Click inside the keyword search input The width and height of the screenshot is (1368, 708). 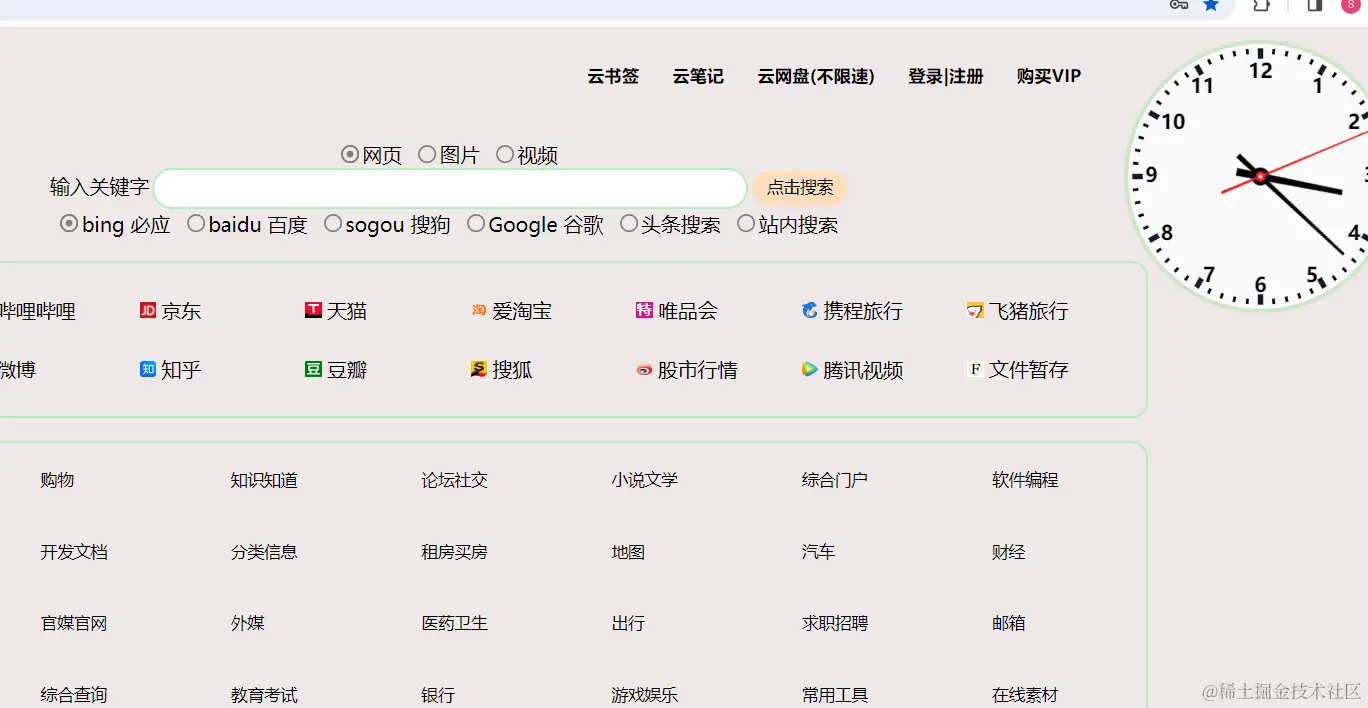tap(450, 188)
